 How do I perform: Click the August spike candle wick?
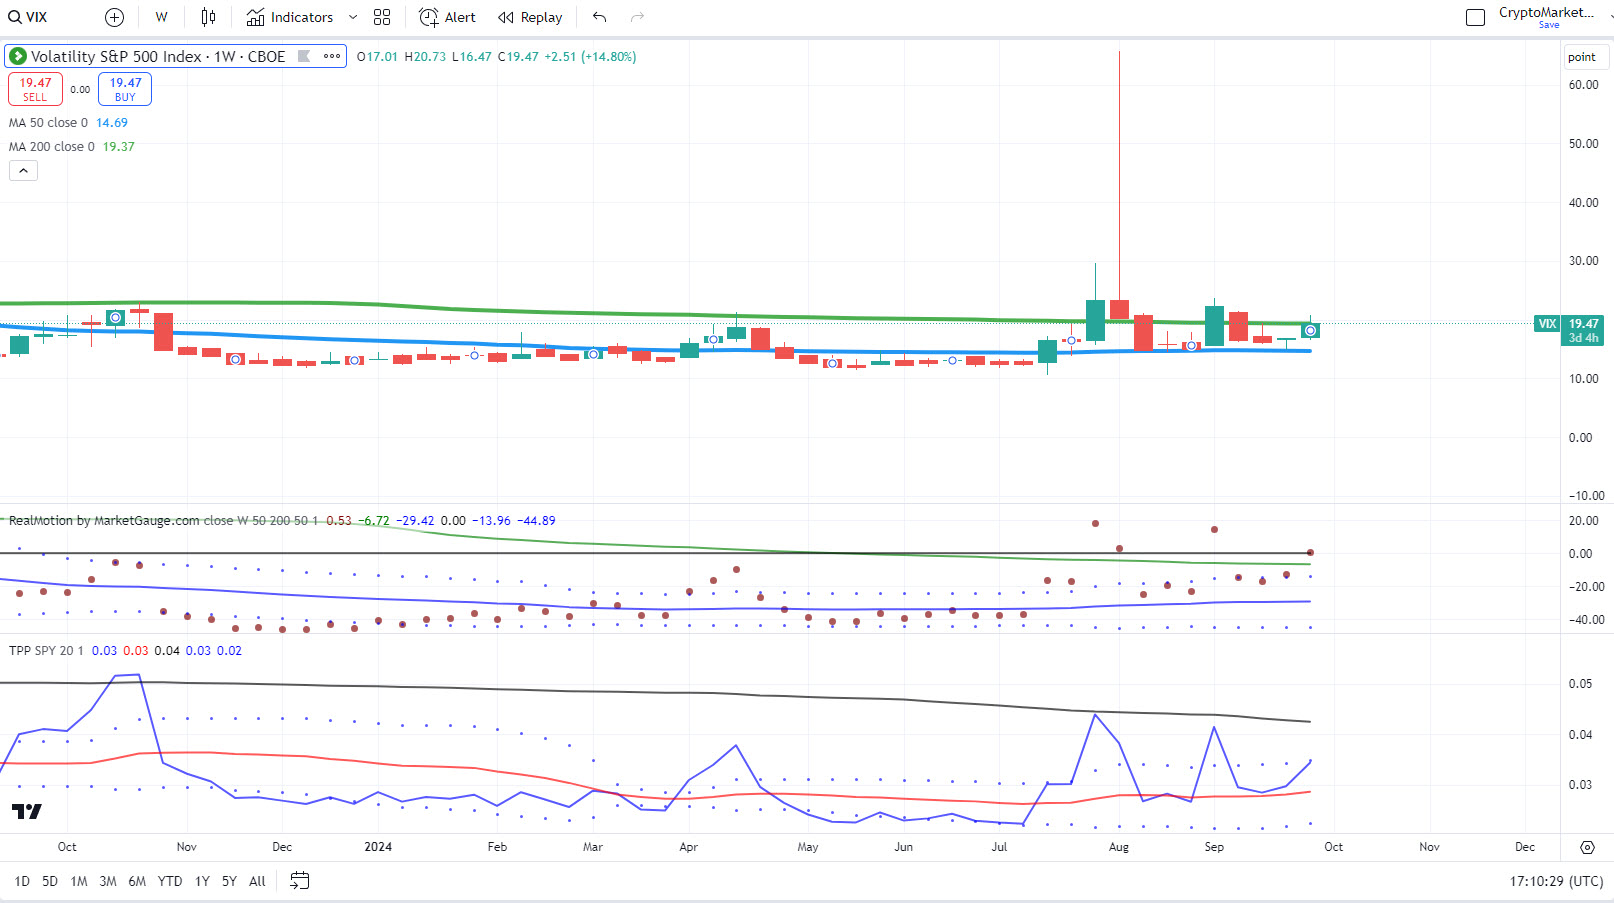1119,175
